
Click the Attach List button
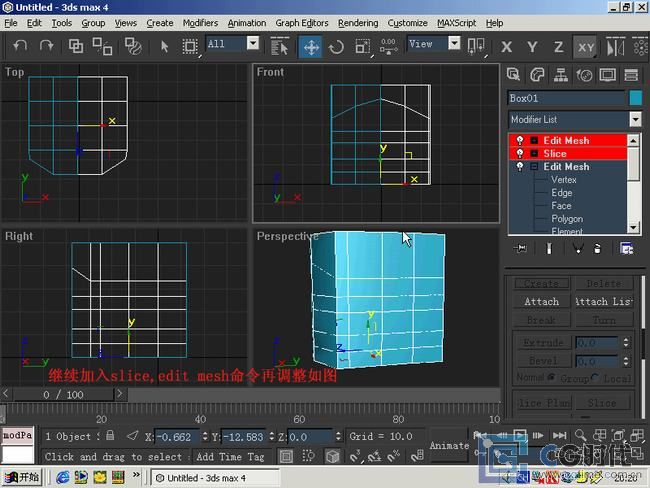[x=604, y=301]
